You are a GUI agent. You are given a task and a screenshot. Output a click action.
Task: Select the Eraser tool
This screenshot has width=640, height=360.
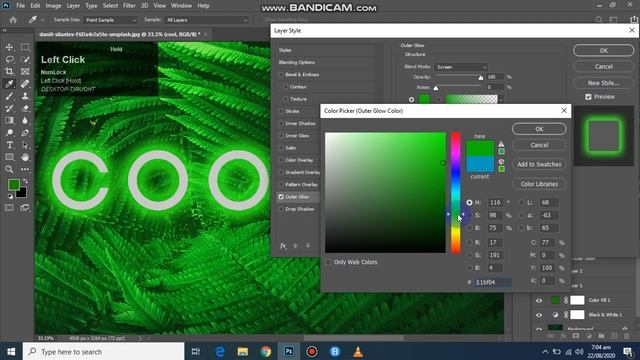click(25, 109)
